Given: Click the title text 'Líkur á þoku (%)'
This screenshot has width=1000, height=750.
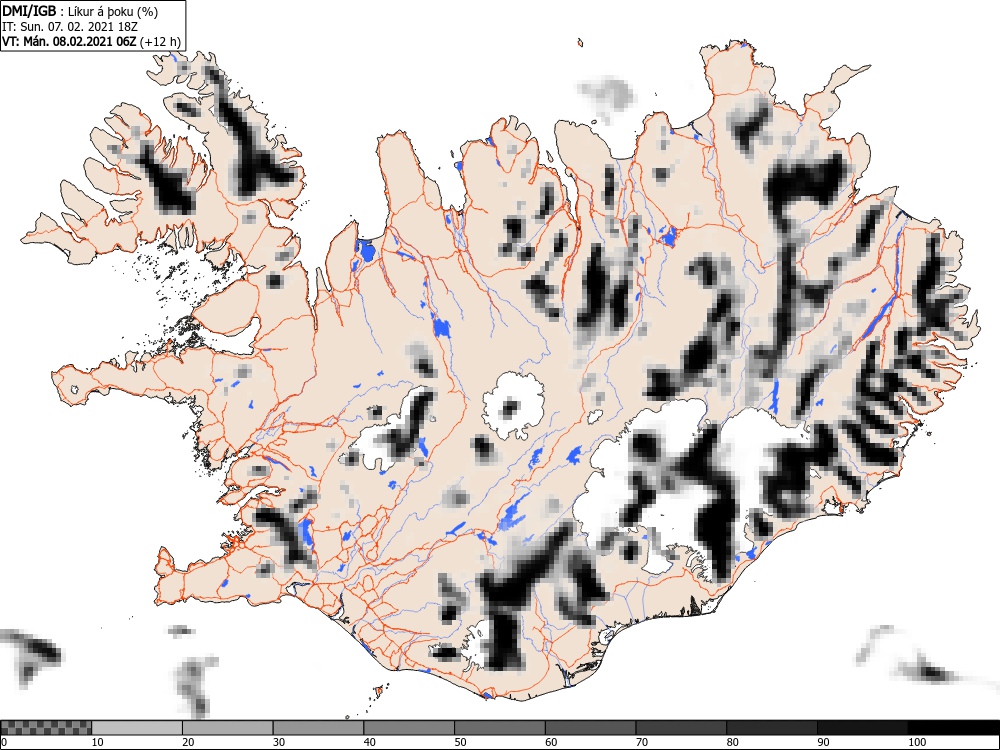Looking at the screenshot, I should point(114,11).
